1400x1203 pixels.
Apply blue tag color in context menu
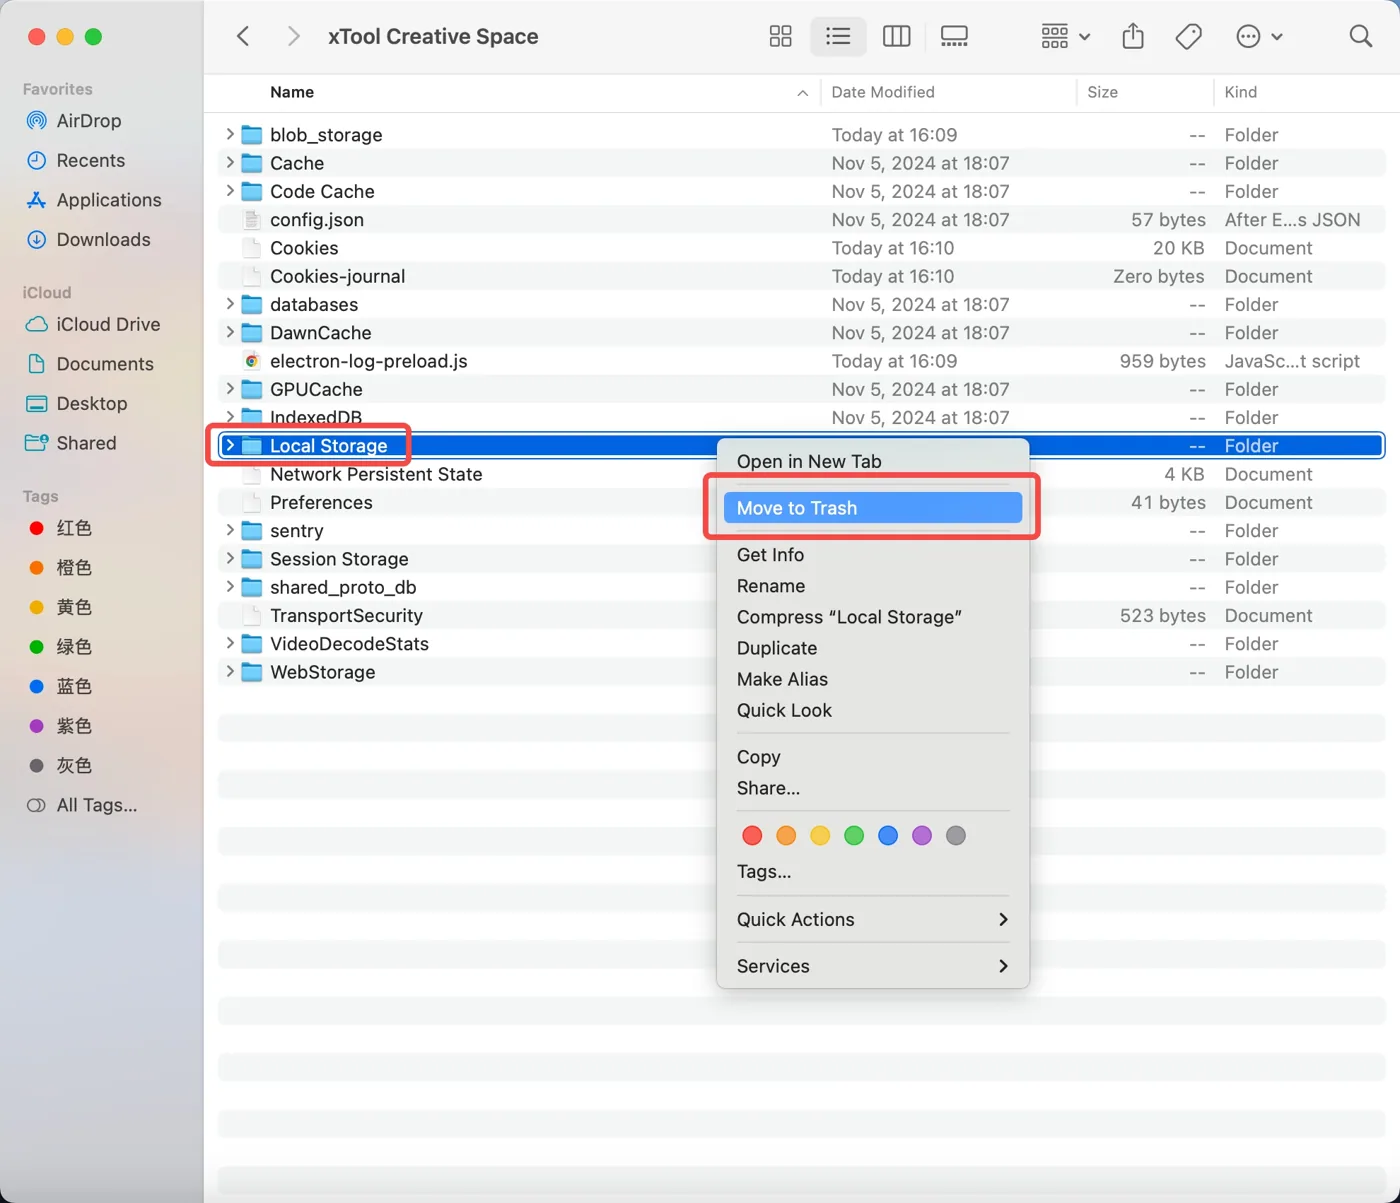(x=888, y=835)
